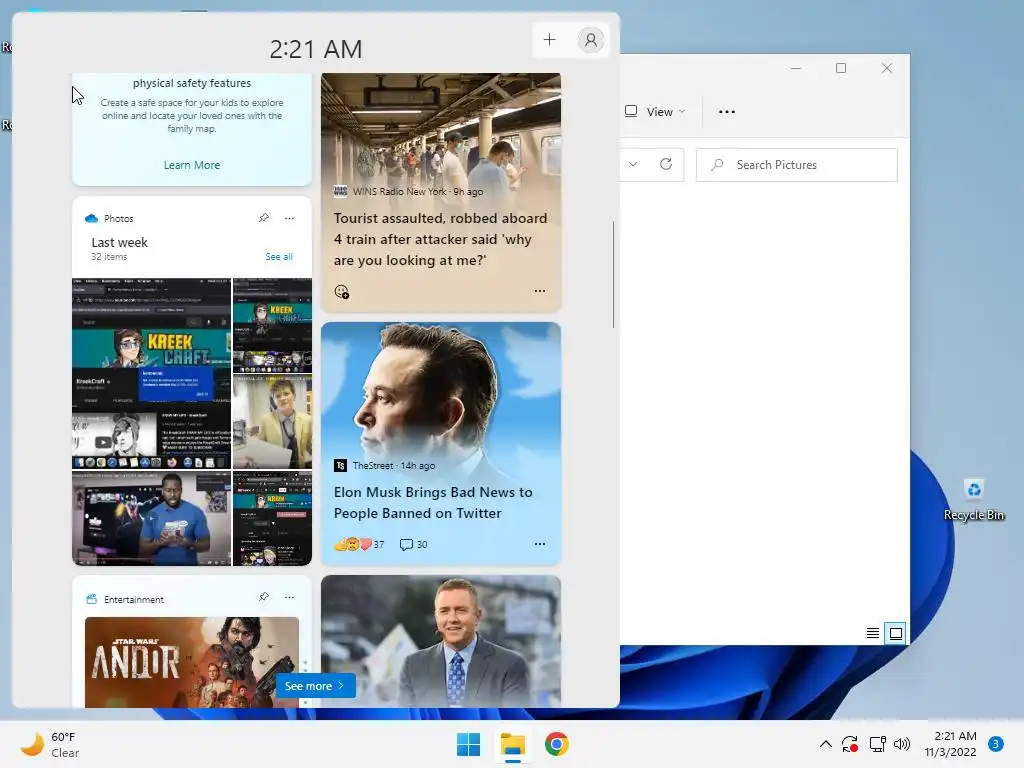The width and height of the screenshot is (1024, 768).
Task: Open the Recycle Bin desktop icon
Action: point(974,500)
